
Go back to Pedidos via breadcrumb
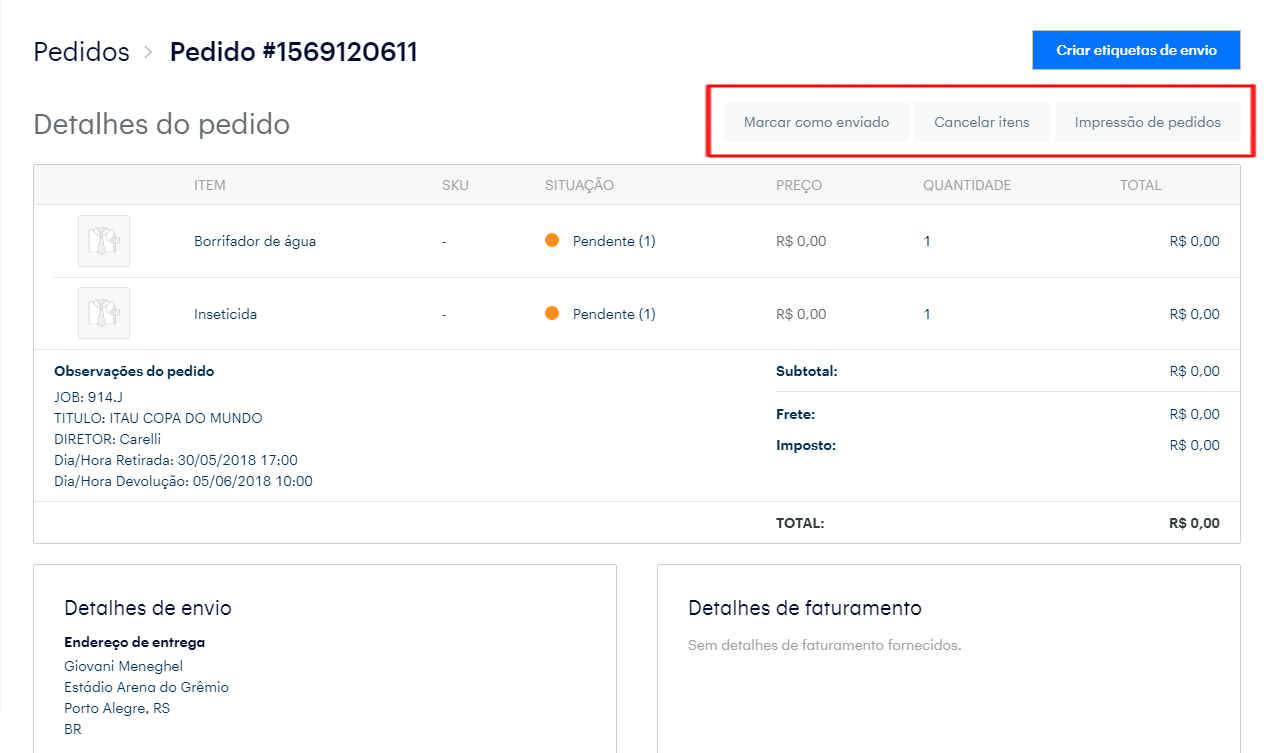(x=81, y=52)
